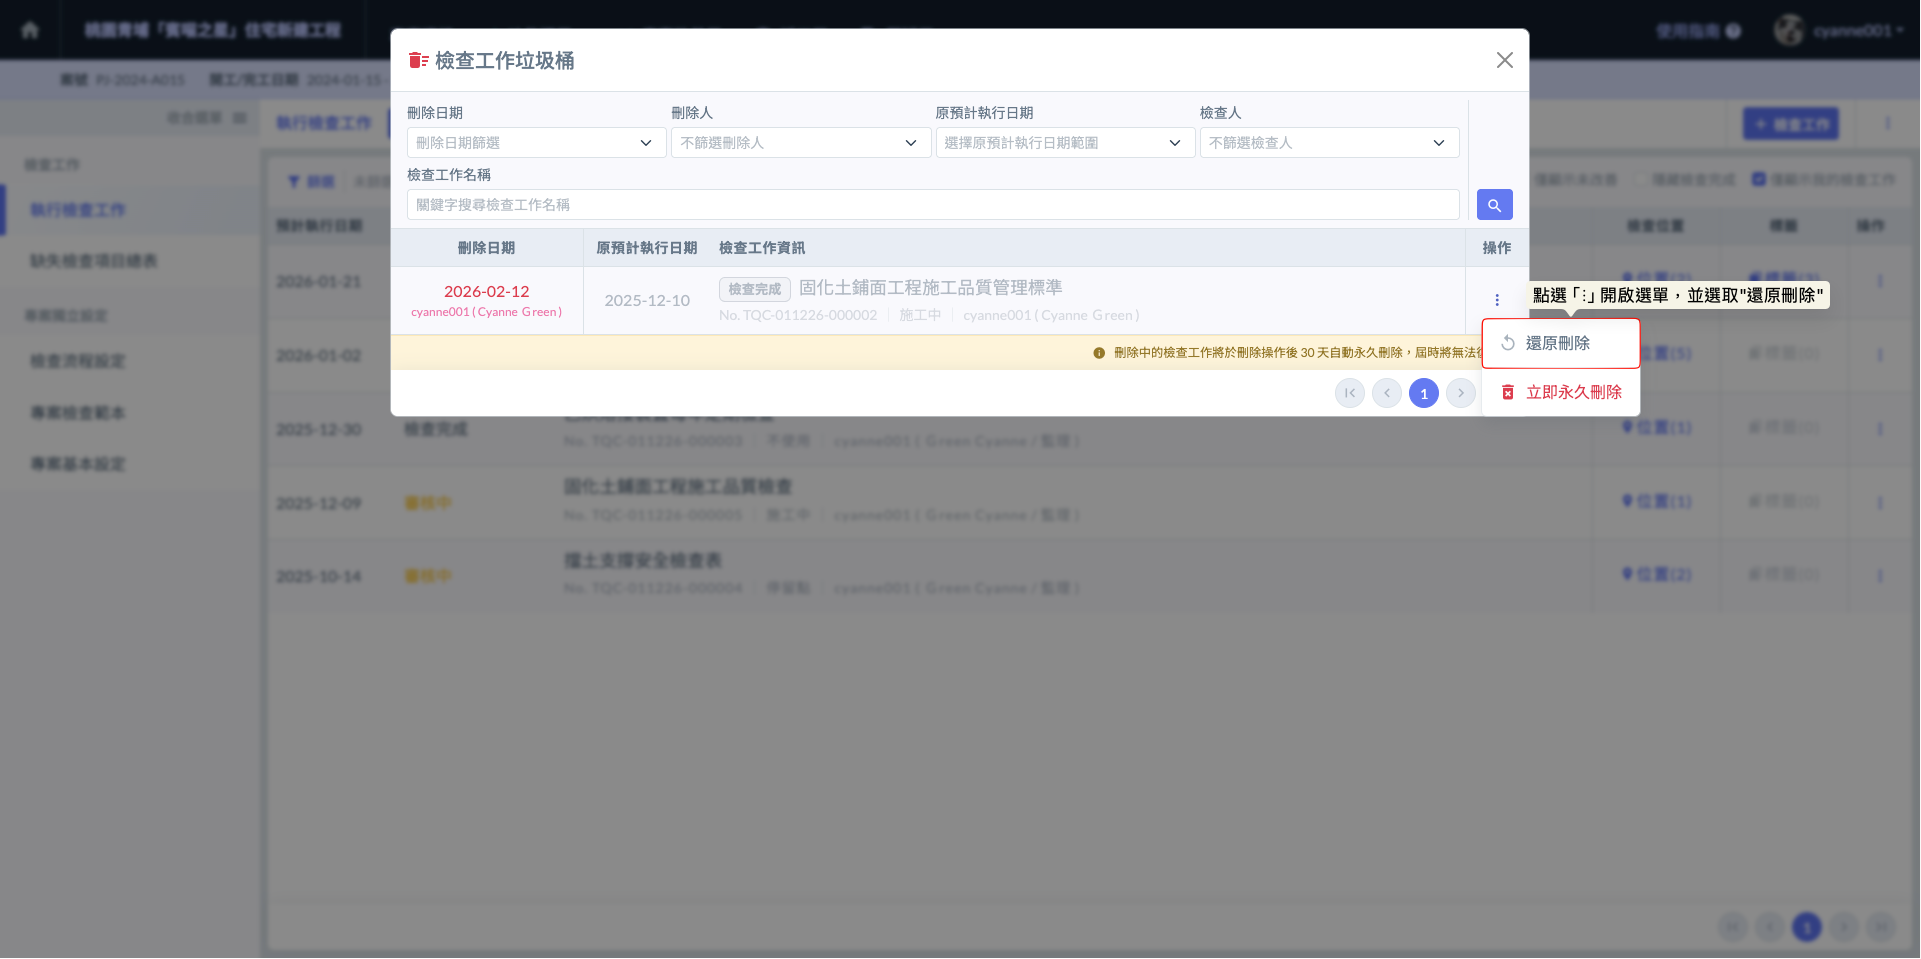
Task: Click the first-page pagination icon
Action: point(1349,393)
